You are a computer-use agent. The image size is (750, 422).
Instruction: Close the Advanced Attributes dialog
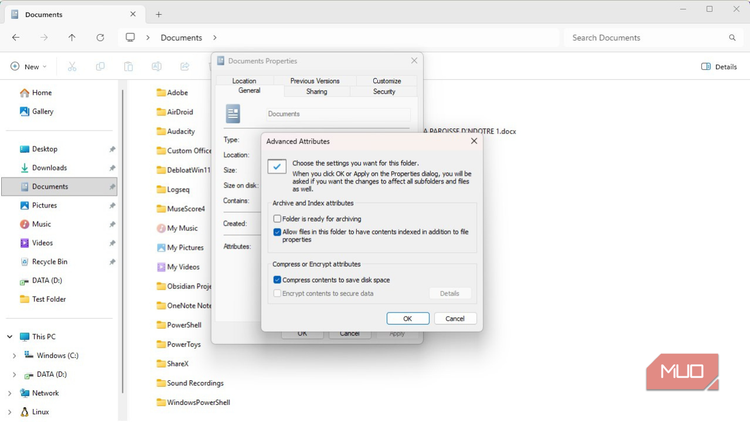coord(474,141)
